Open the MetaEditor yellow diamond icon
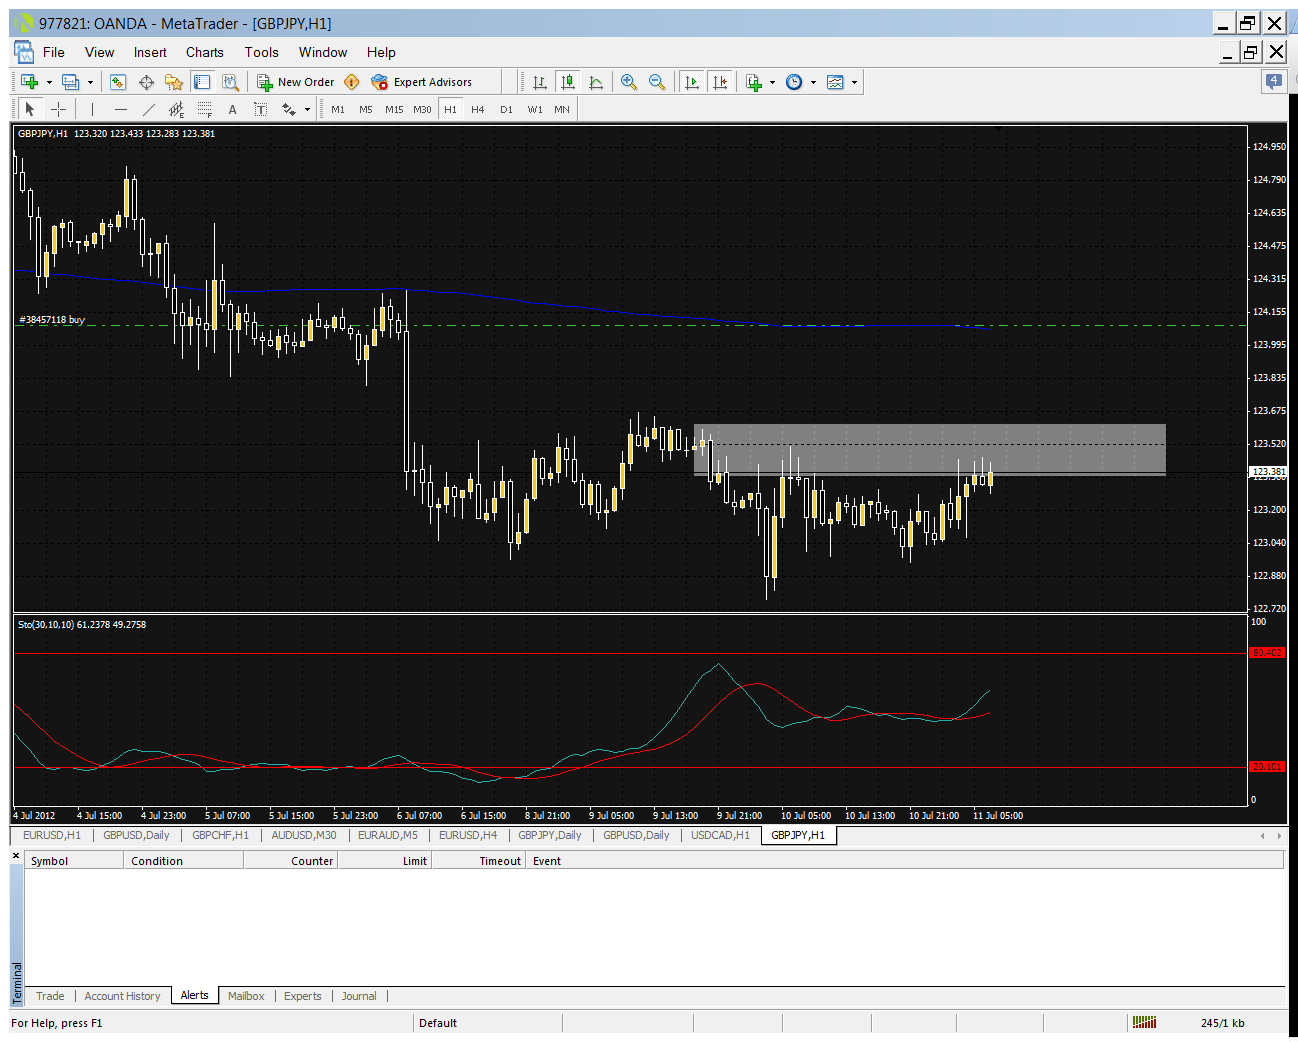Image resolution: width=1298 pixels, height=1042 pixels. pos(352,82)
